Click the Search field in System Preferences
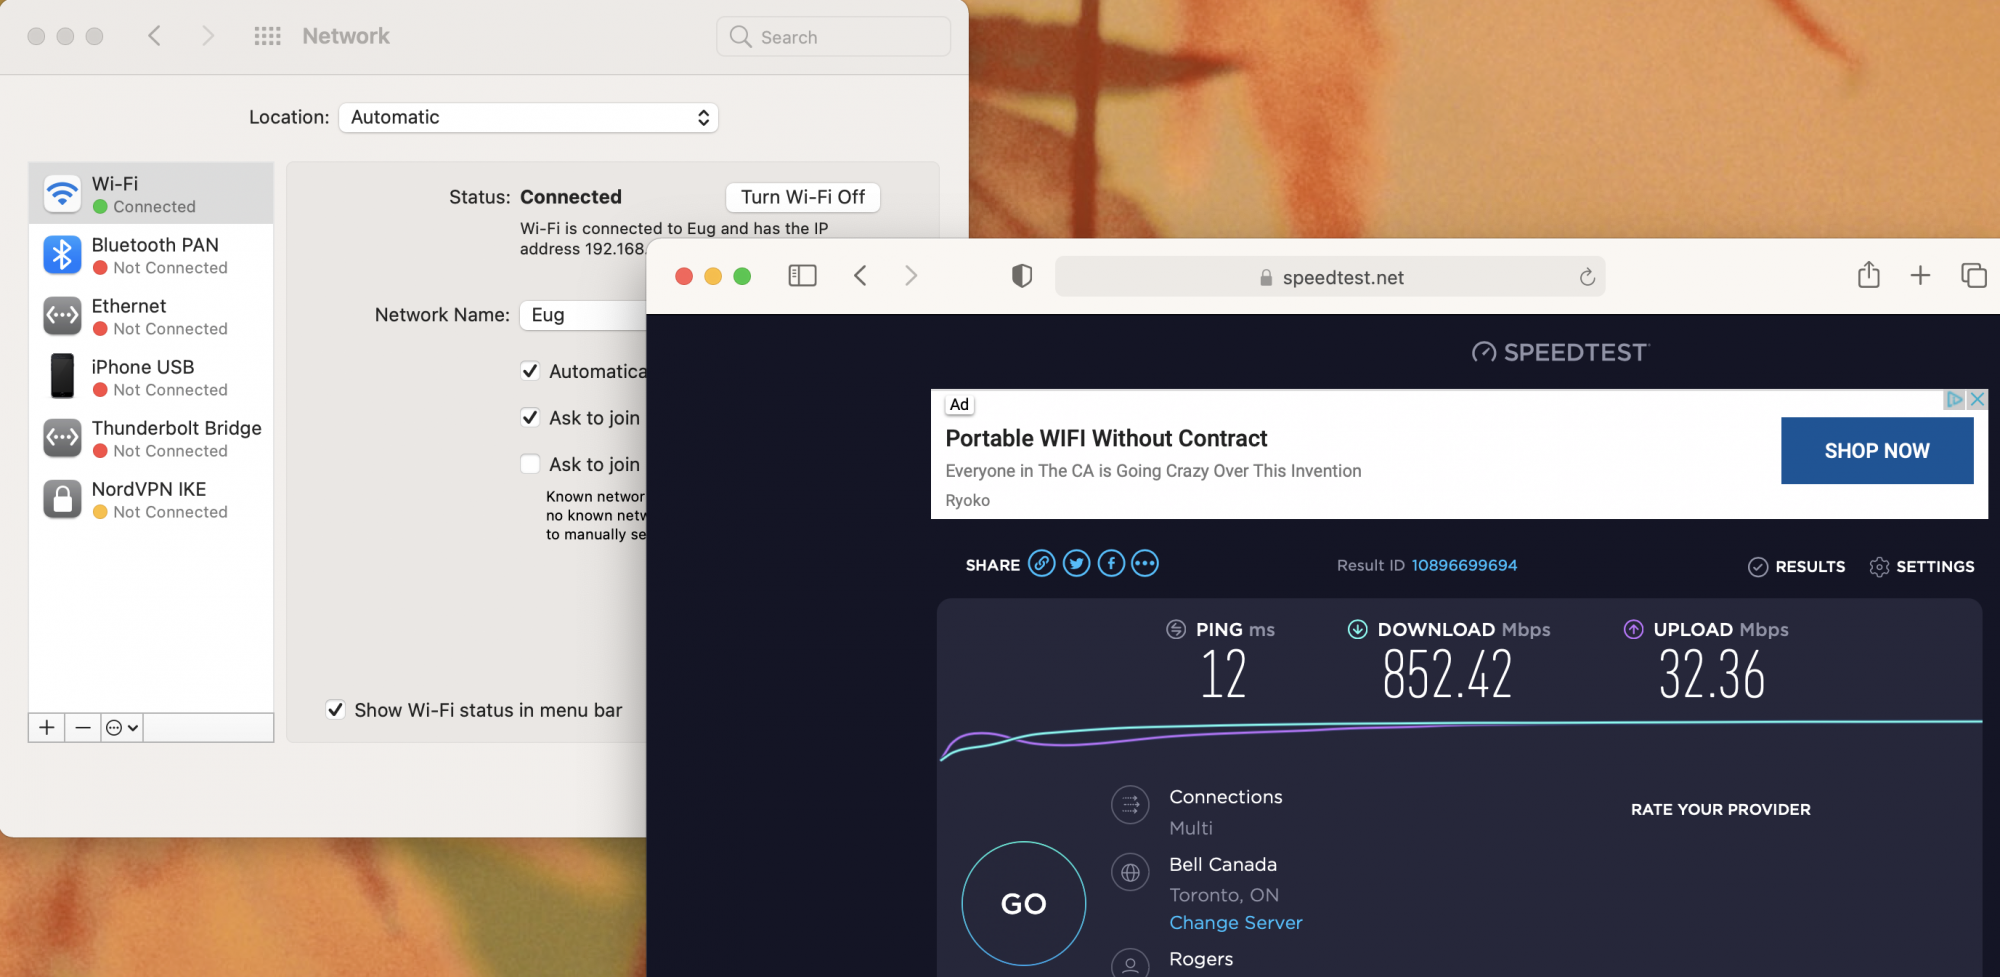Screen dimensions: 2000x977 click(833, 37)
